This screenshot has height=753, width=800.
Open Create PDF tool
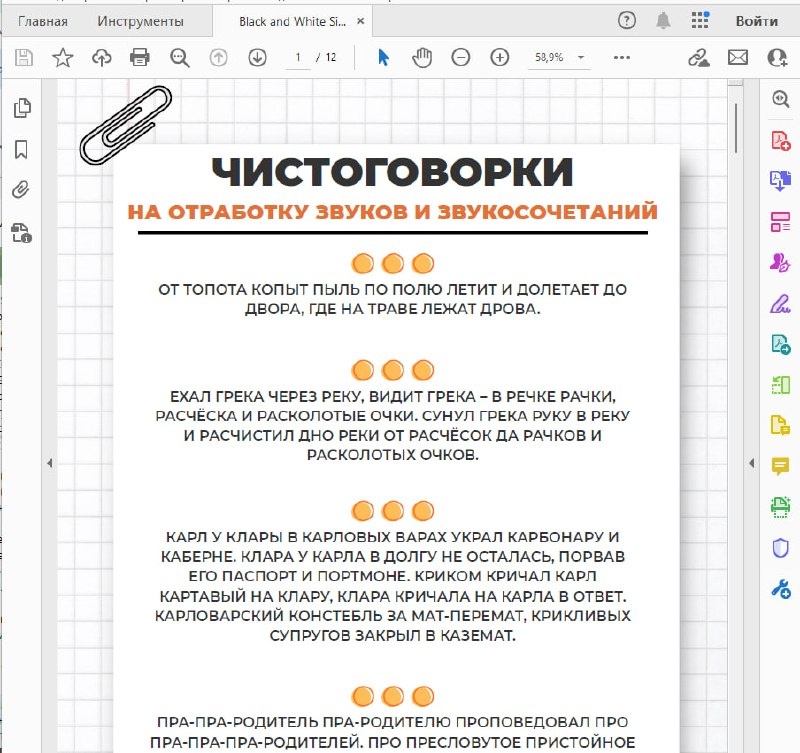[x=781, y=140]
